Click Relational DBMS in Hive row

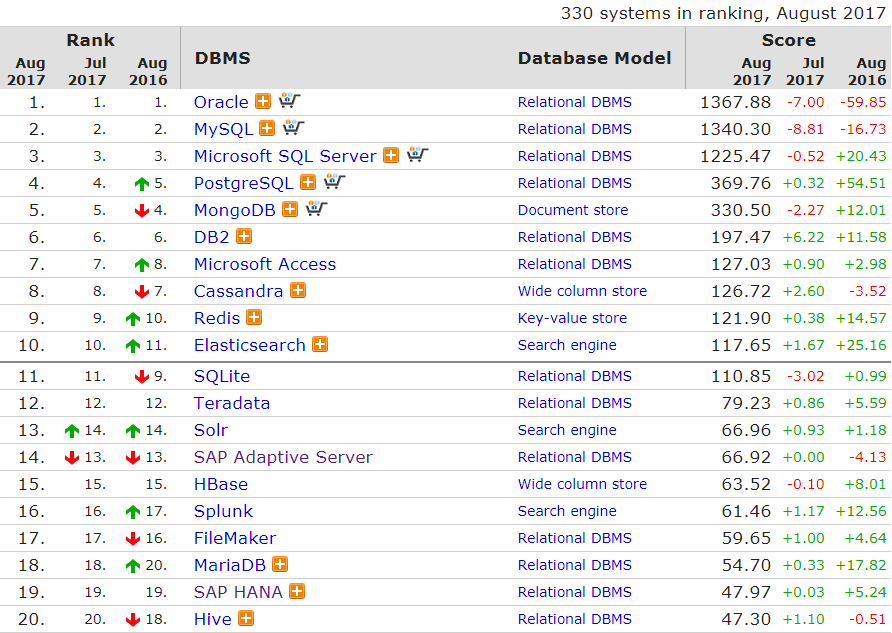coord(575,619)
